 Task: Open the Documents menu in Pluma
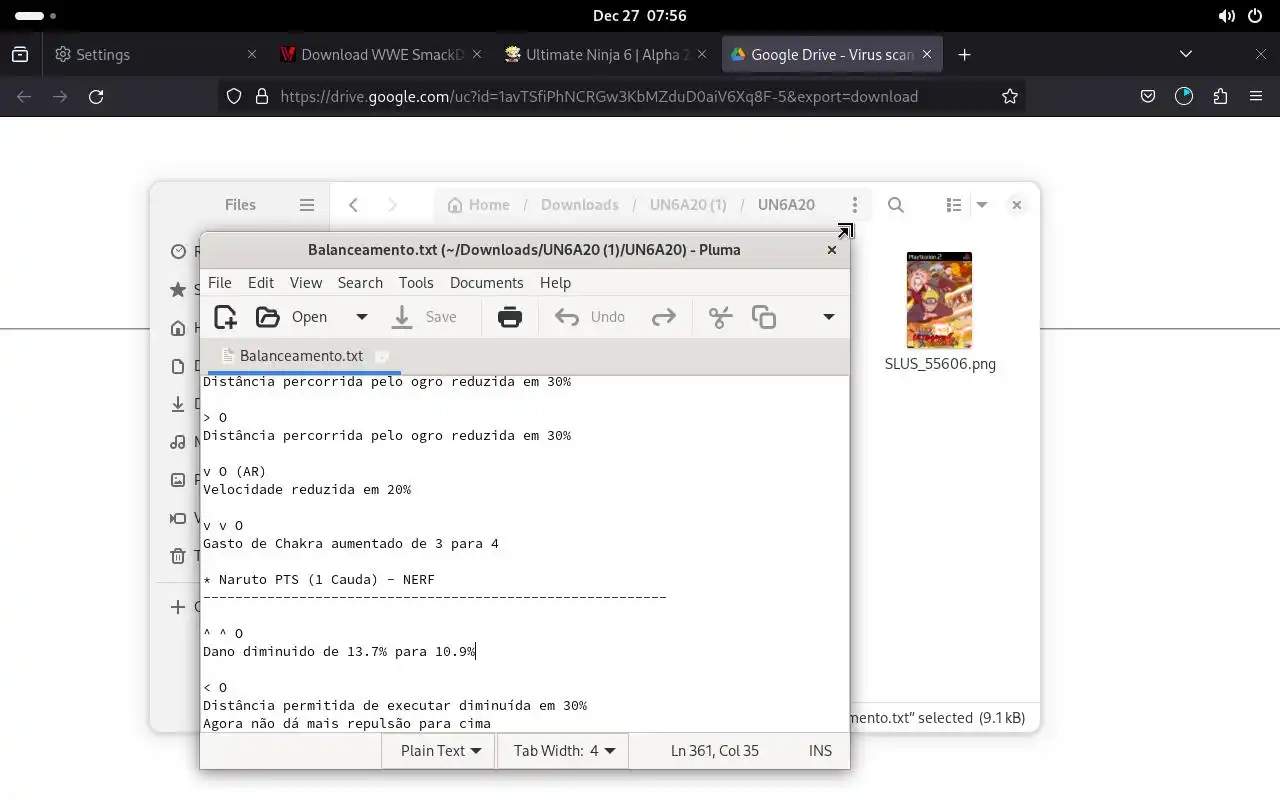click(x=486, y=283)
